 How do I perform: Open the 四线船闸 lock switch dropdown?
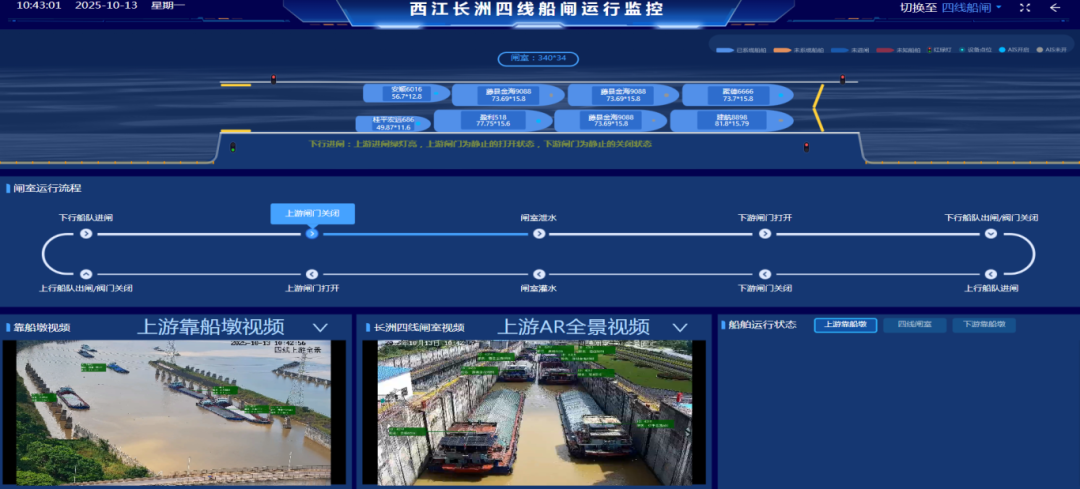[x=971, y=8]
